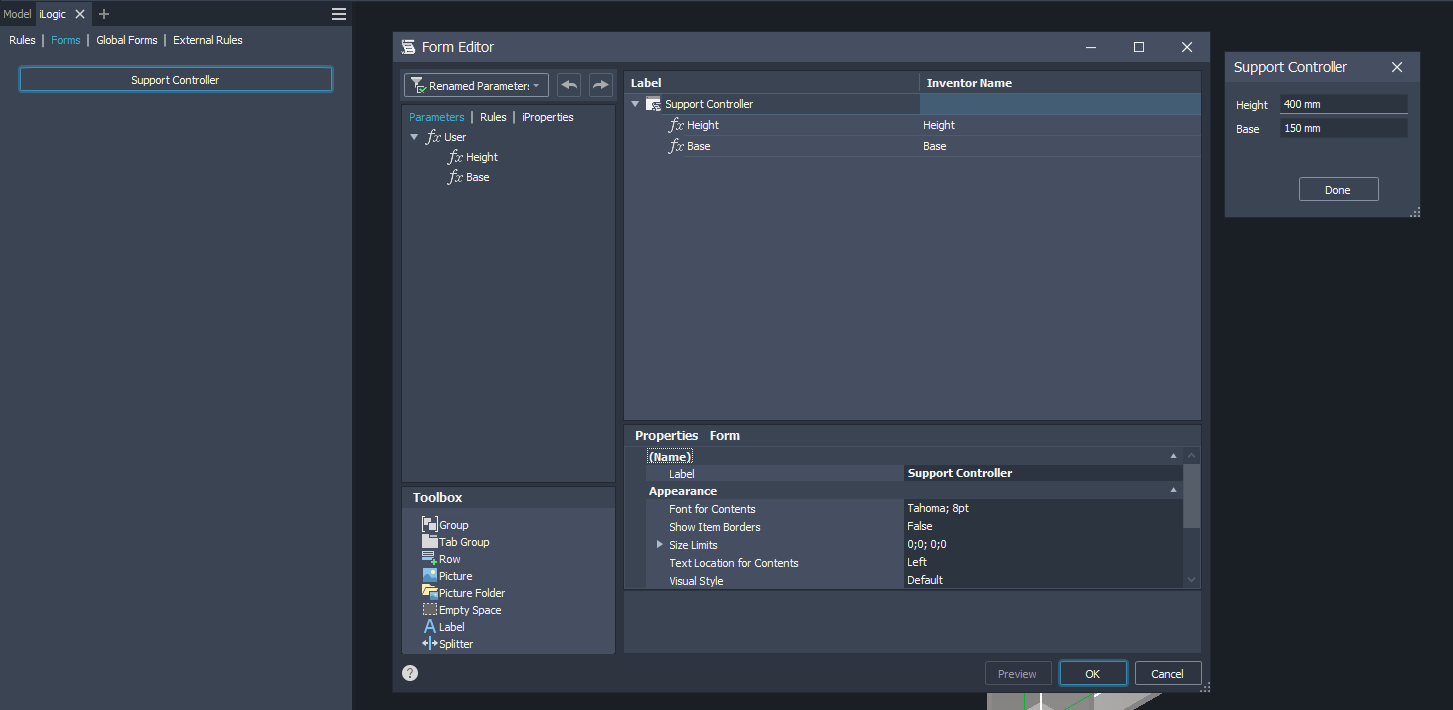The height and width of the screenshot is (710, 1453).
Task: Select the Splitter toolbox item
Action: (x=453, y=643)
